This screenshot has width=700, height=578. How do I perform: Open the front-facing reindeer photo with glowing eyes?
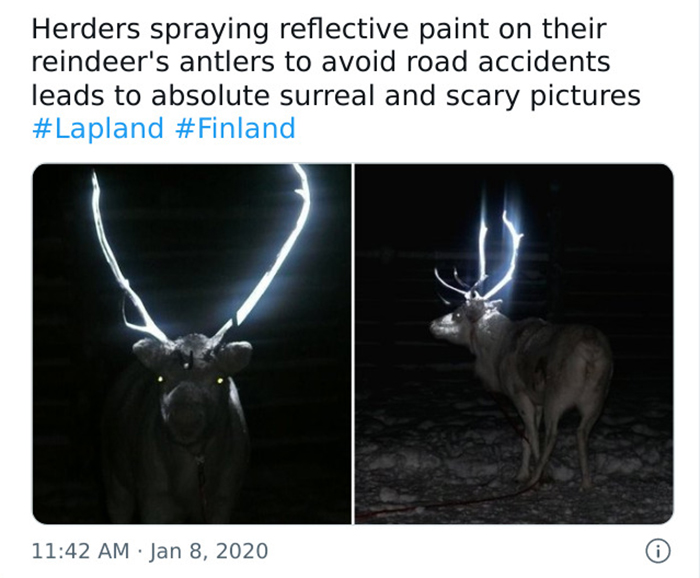click(x=192, y=344)
